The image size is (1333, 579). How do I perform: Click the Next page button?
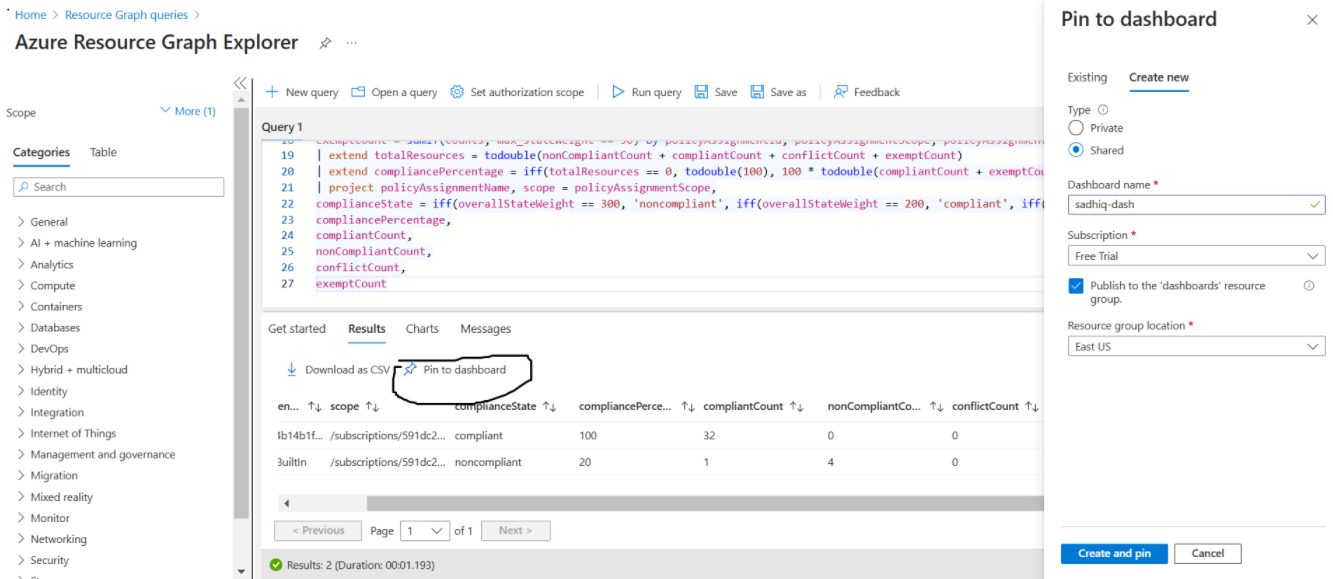(x=515, y=531)
